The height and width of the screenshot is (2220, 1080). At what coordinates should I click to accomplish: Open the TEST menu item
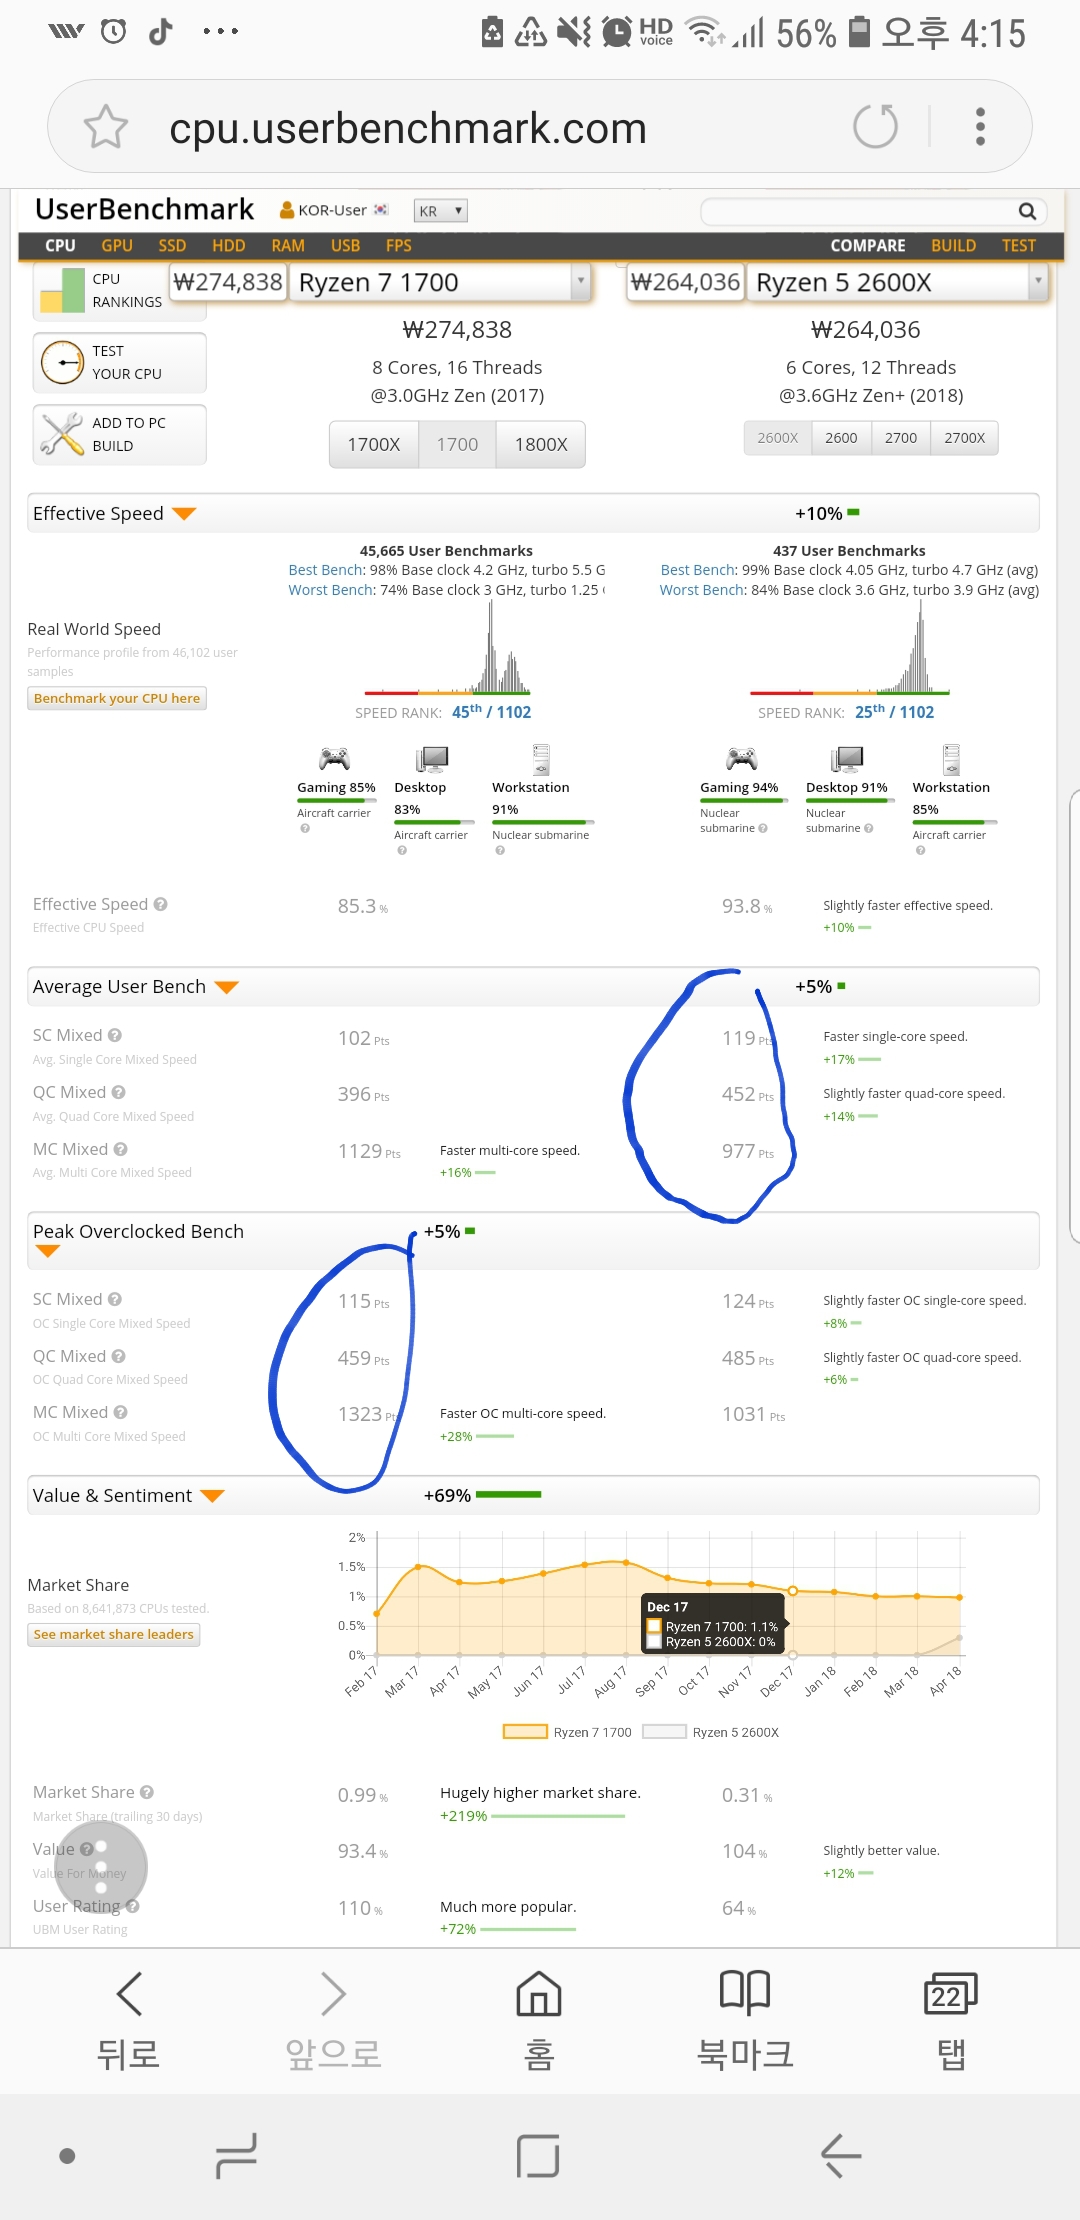pyautogui.click(x=1019, y=246)
